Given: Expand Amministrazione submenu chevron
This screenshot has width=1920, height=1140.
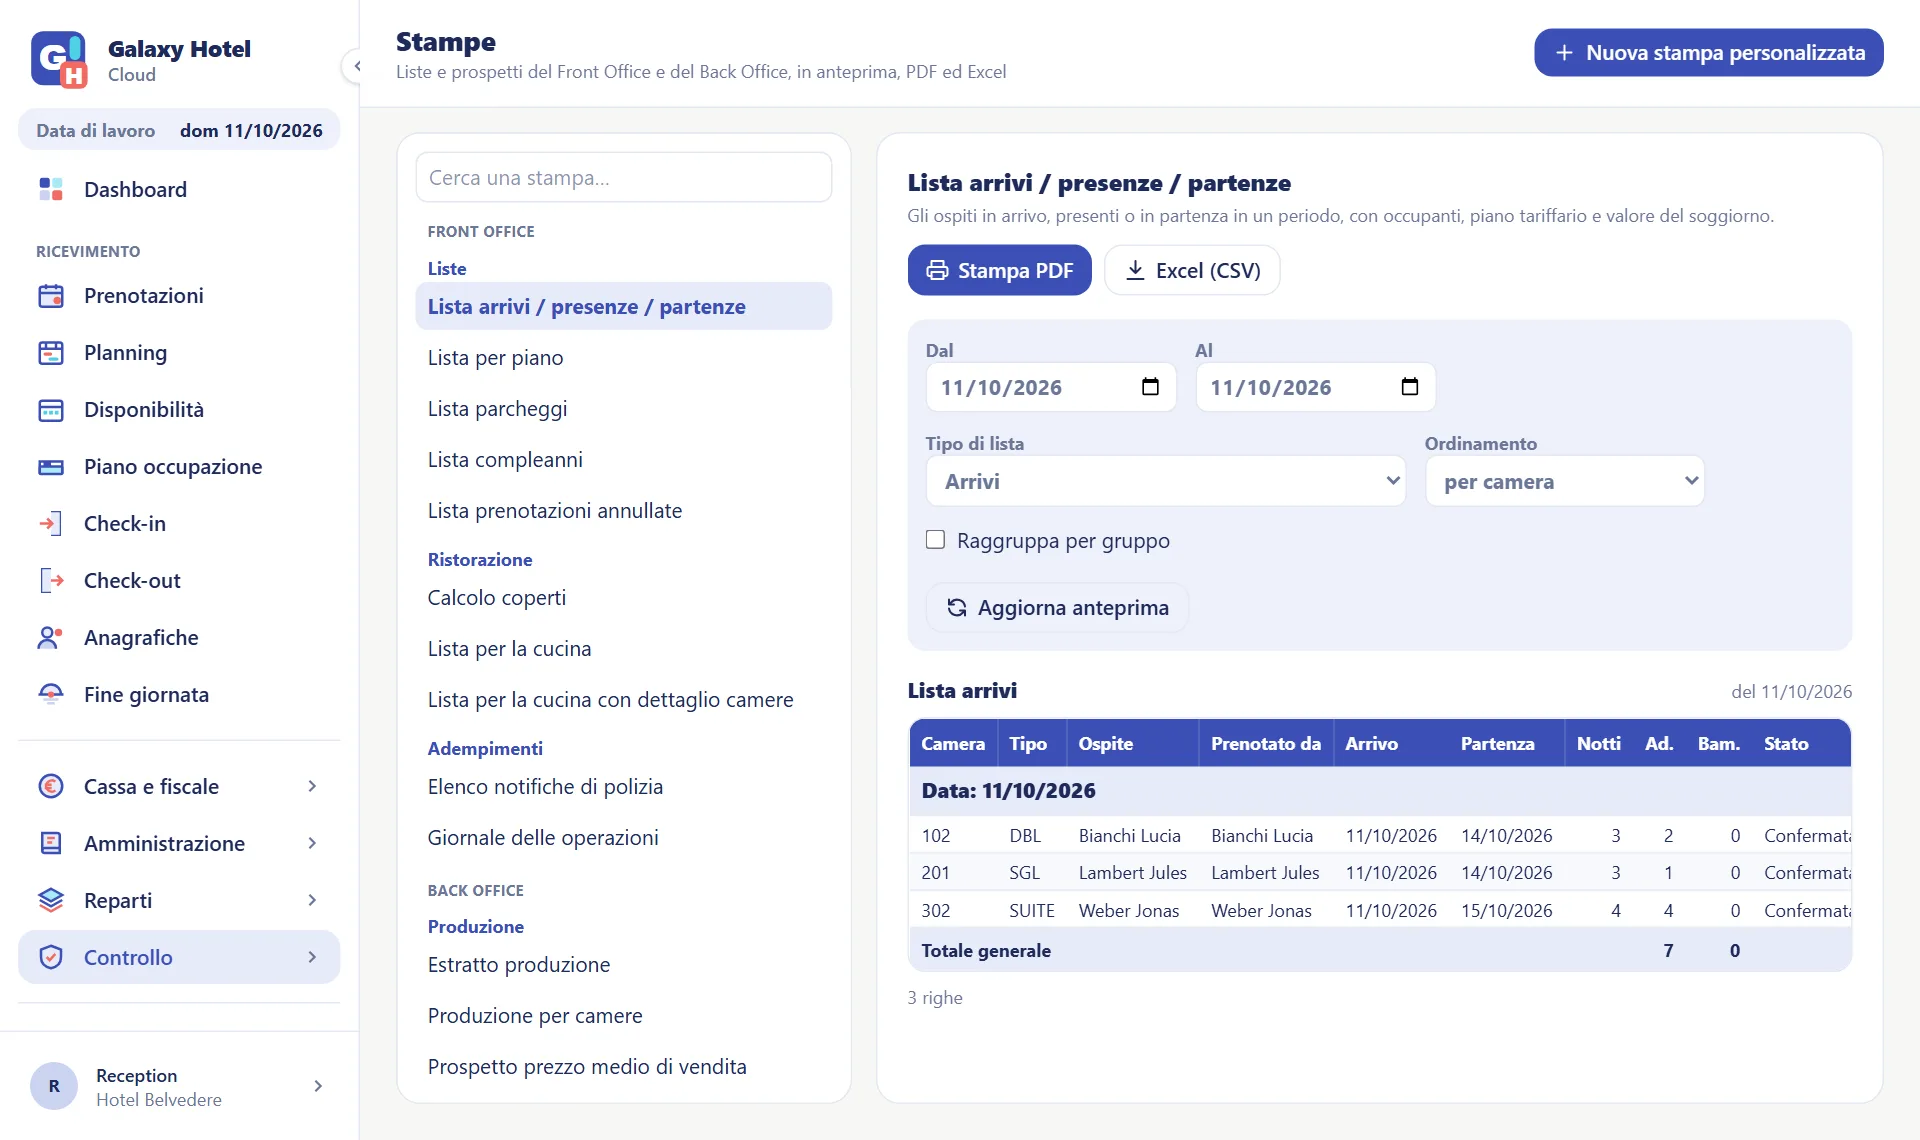Looking at the screenshot, I should pos(312,843).
